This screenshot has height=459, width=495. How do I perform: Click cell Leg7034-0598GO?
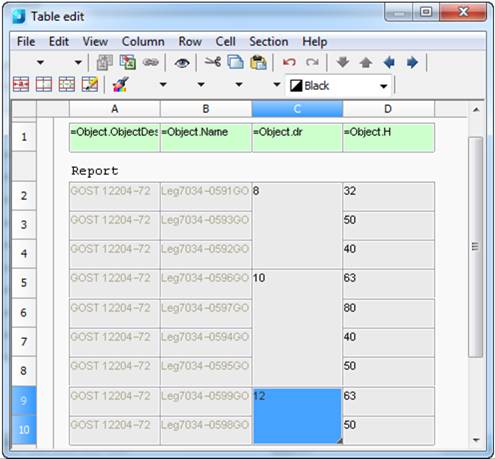[206, 430]
